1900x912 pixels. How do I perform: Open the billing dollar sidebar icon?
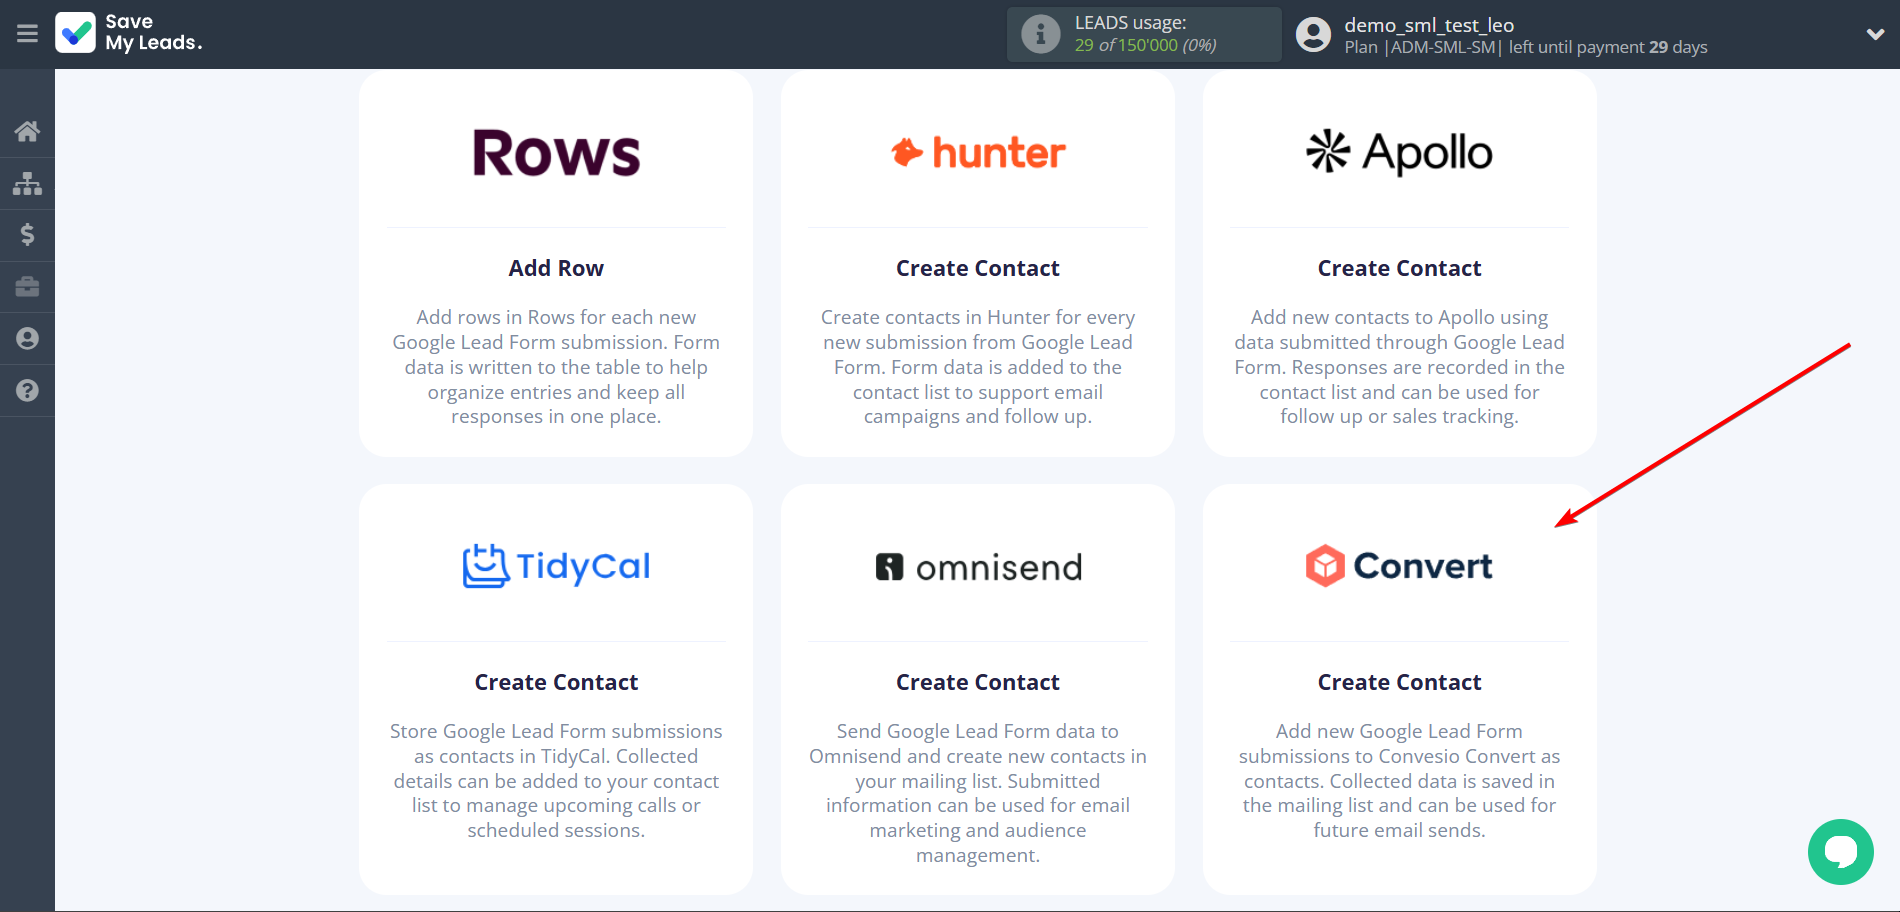tap(27, 235)
